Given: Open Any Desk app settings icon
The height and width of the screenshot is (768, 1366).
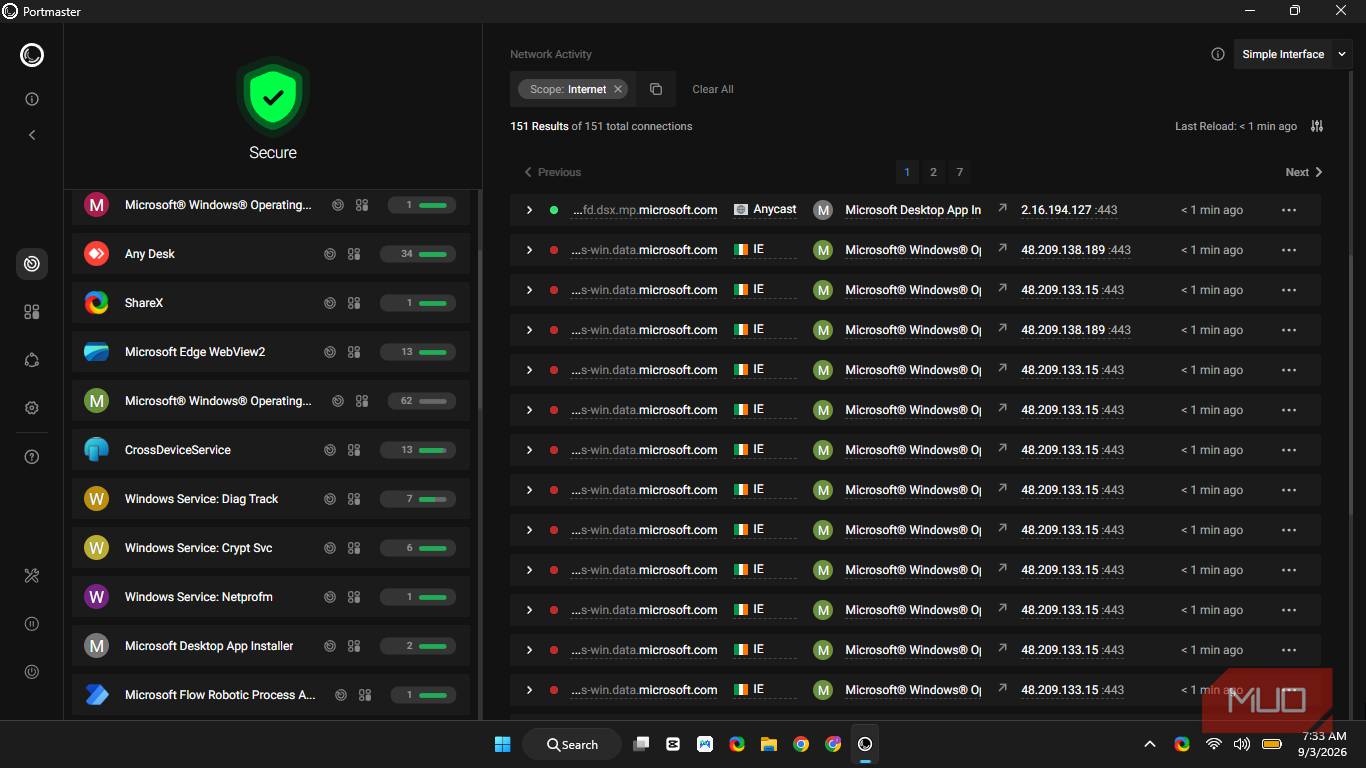Looking at the screenshot, I should 354,254.
